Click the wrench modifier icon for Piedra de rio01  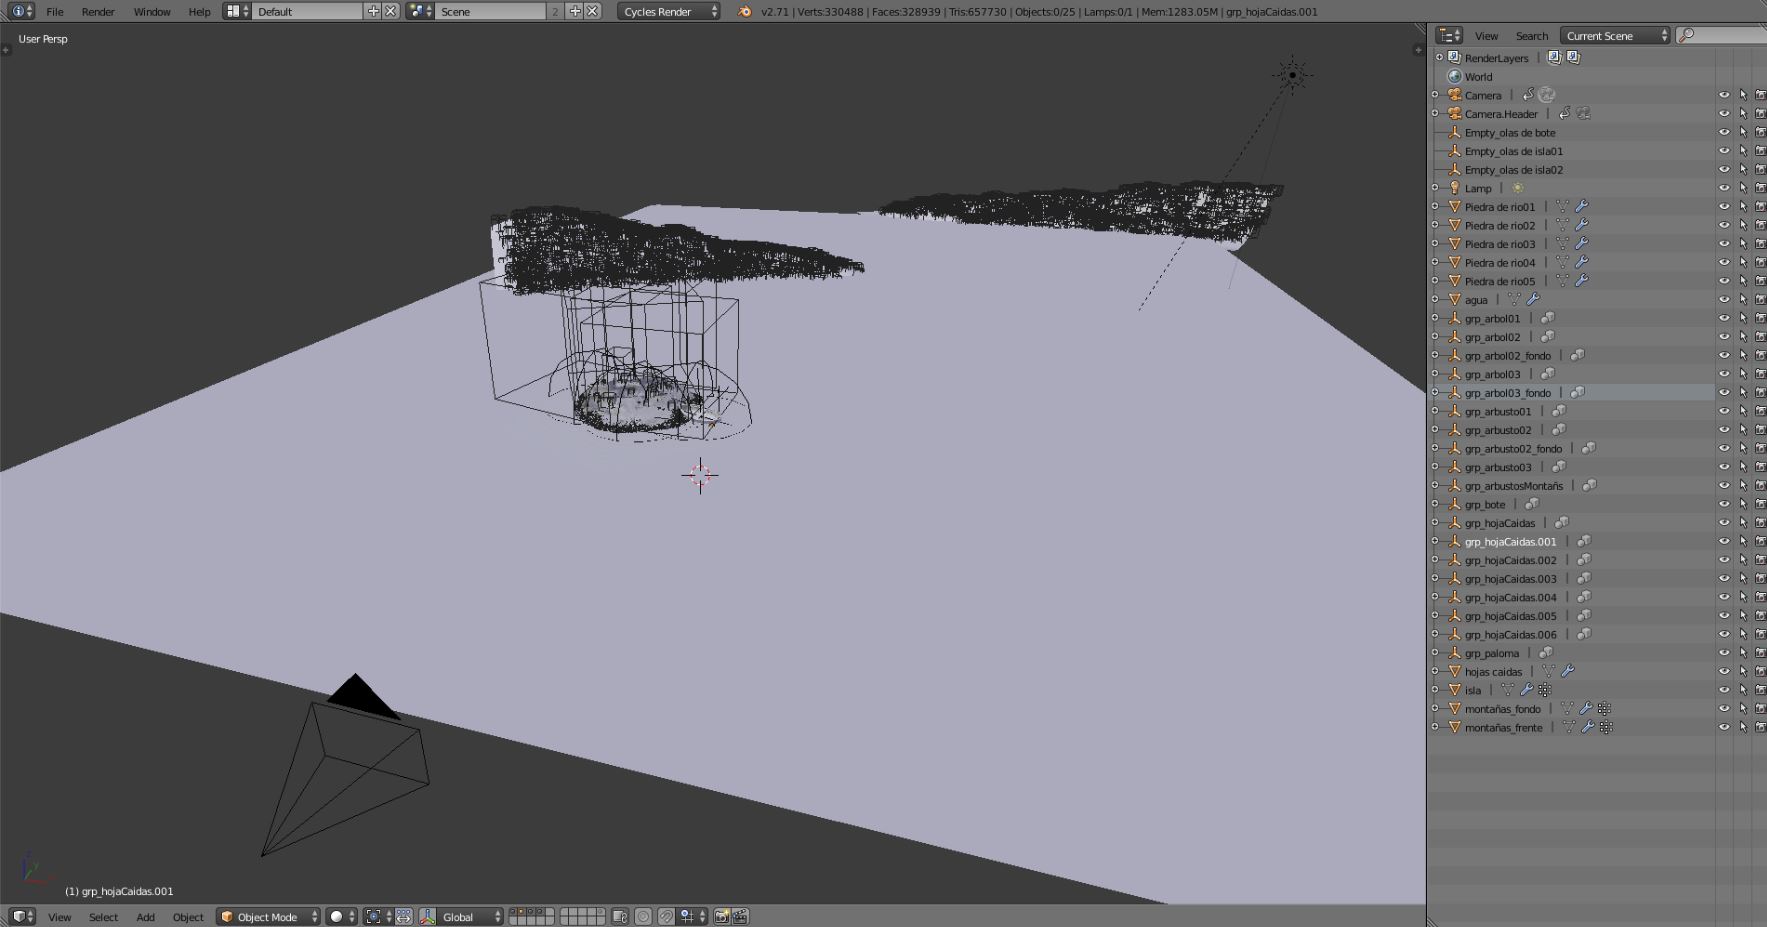(1581, 207)
